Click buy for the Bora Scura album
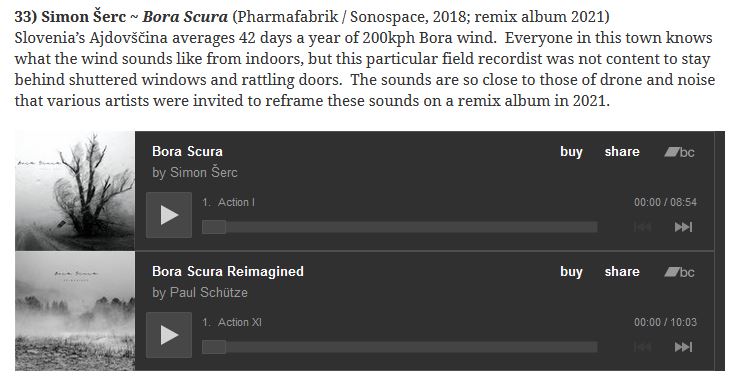Viewport: 737px width, 385px height. point(571,152)
